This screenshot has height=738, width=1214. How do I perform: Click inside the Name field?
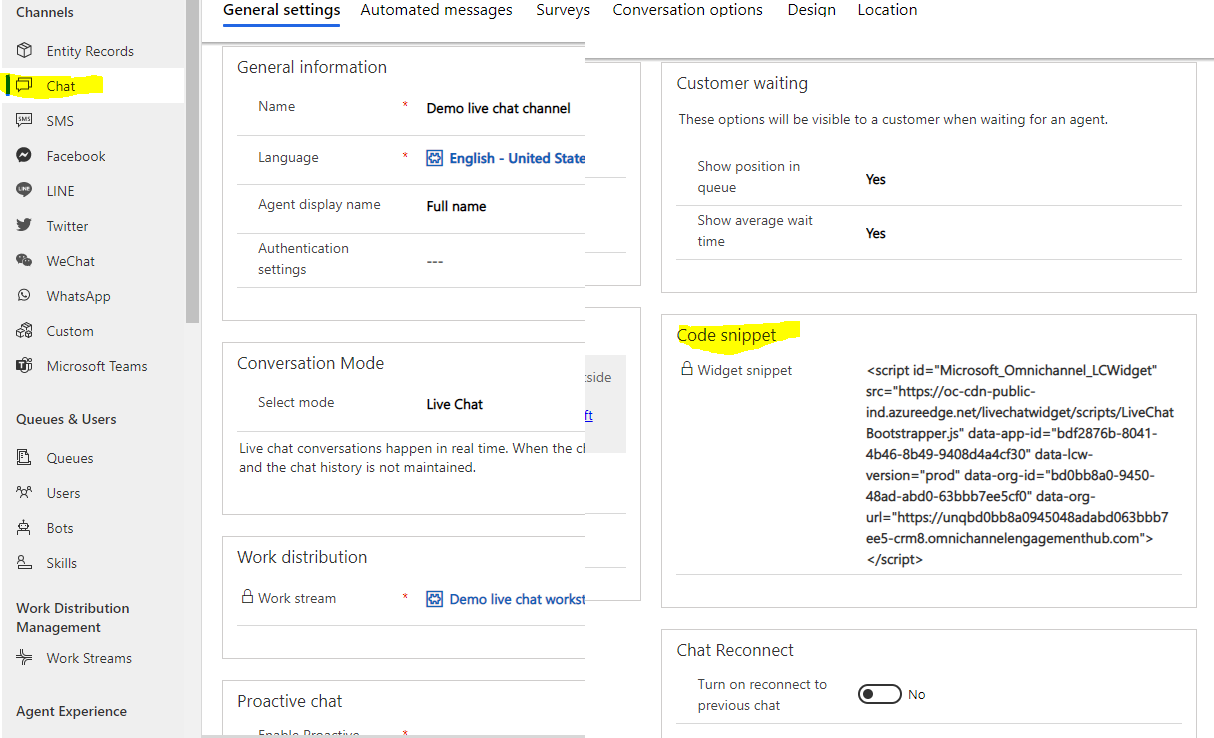click(498, 108)
